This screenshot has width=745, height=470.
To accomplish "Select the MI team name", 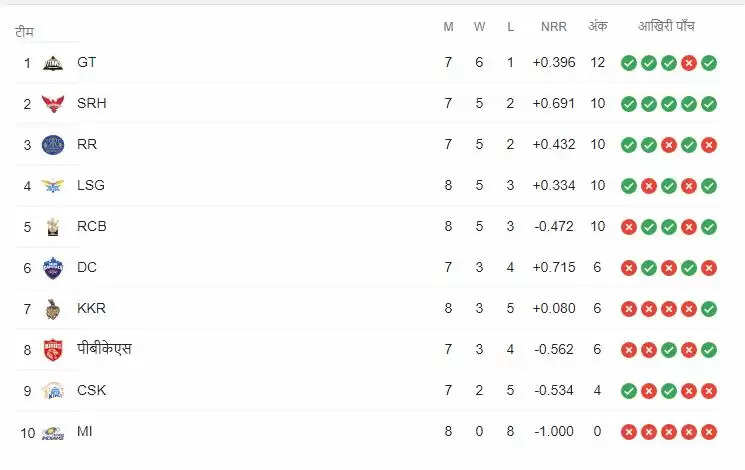I will 85,431.
